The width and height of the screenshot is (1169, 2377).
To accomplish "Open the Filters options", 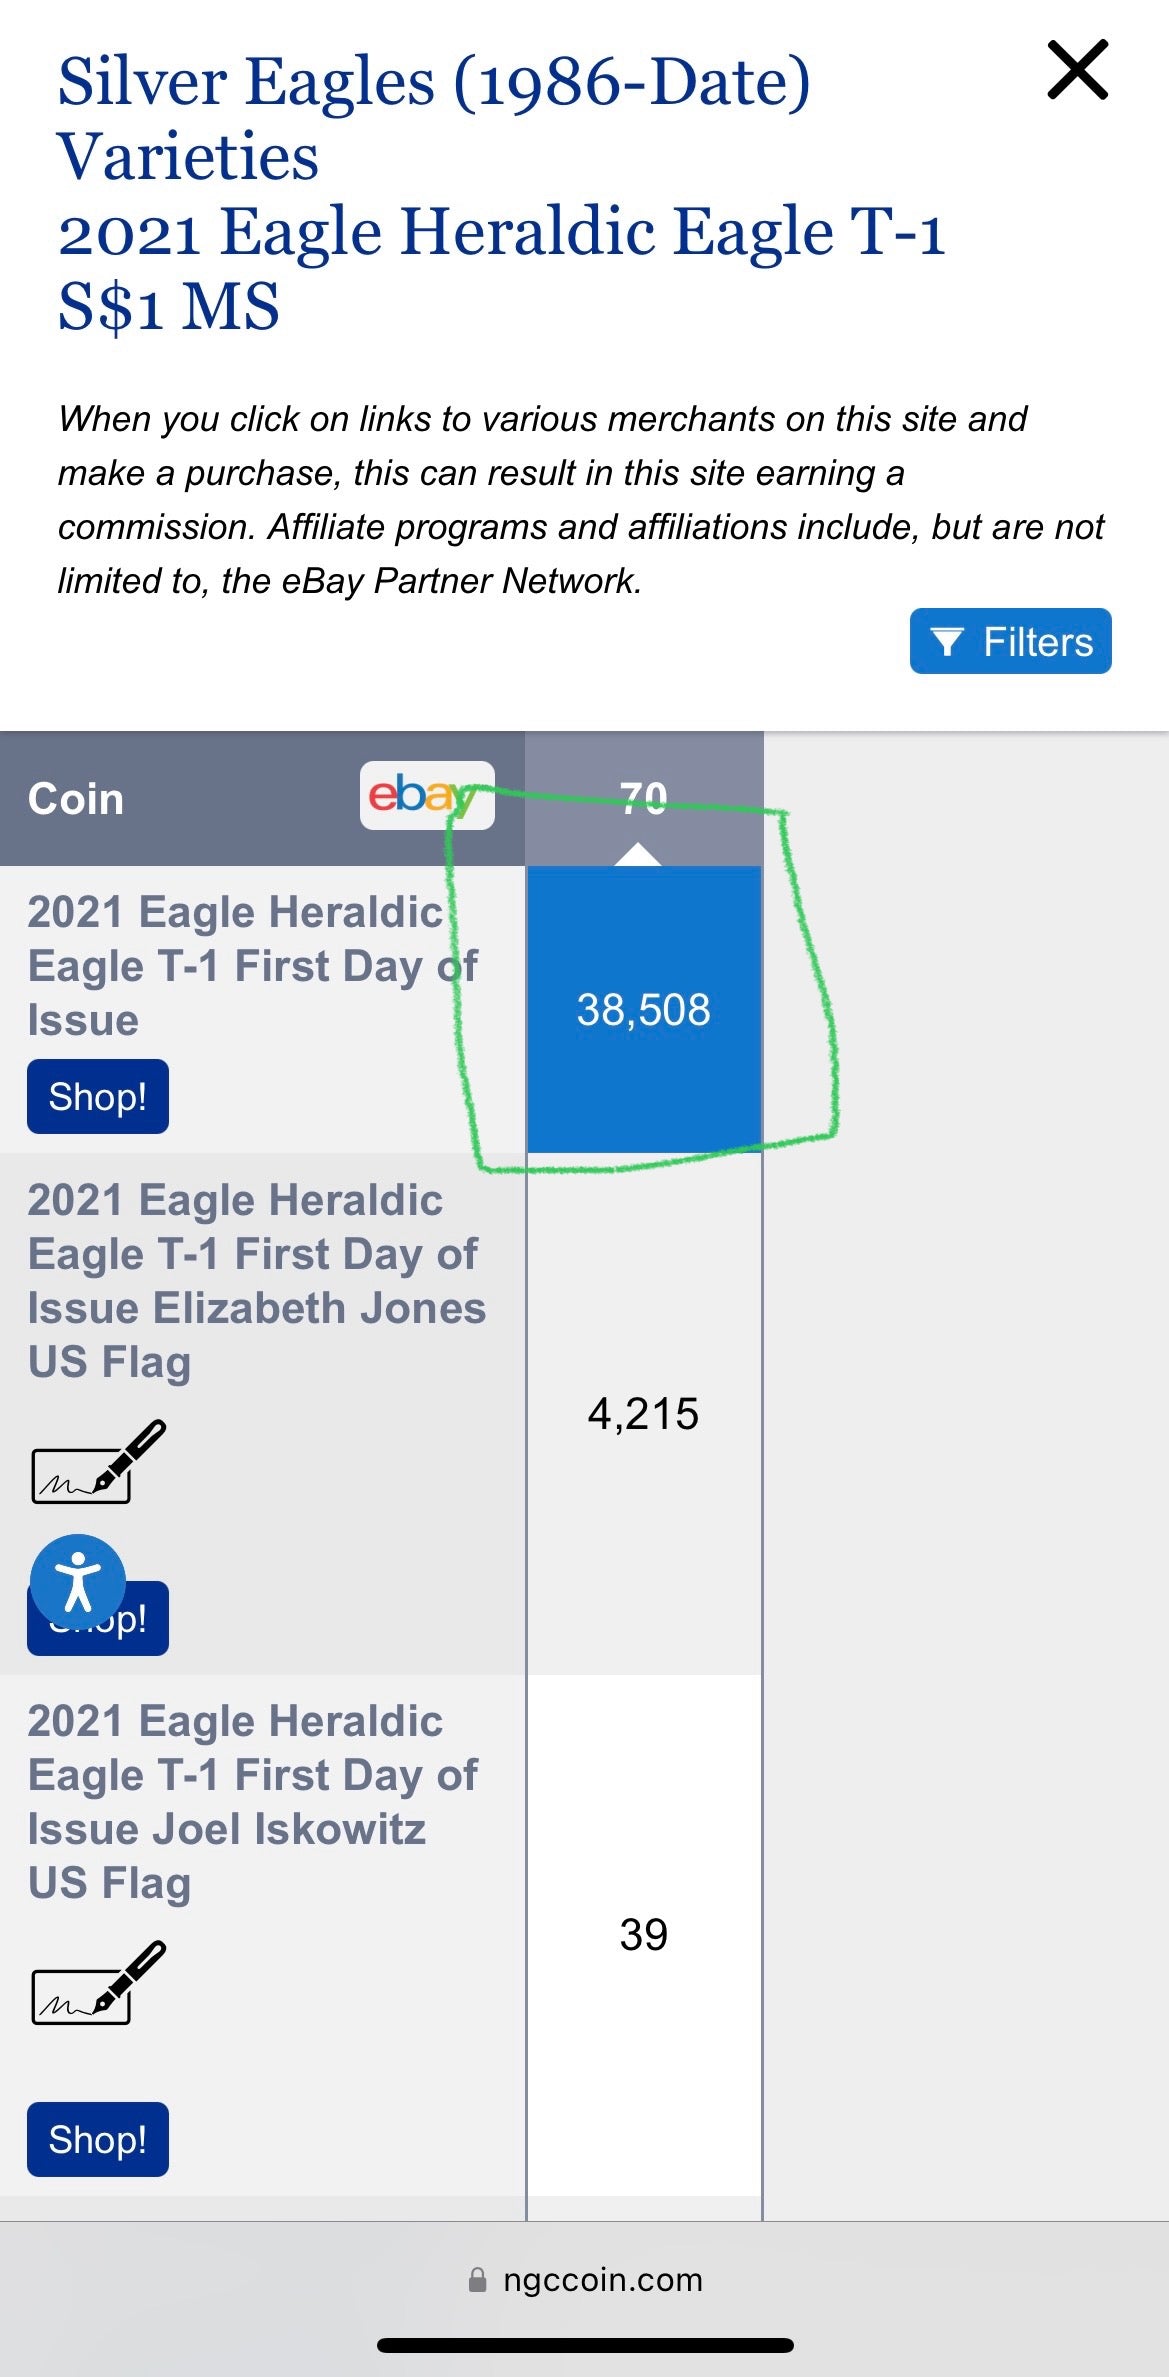I will click(1010, 641).
